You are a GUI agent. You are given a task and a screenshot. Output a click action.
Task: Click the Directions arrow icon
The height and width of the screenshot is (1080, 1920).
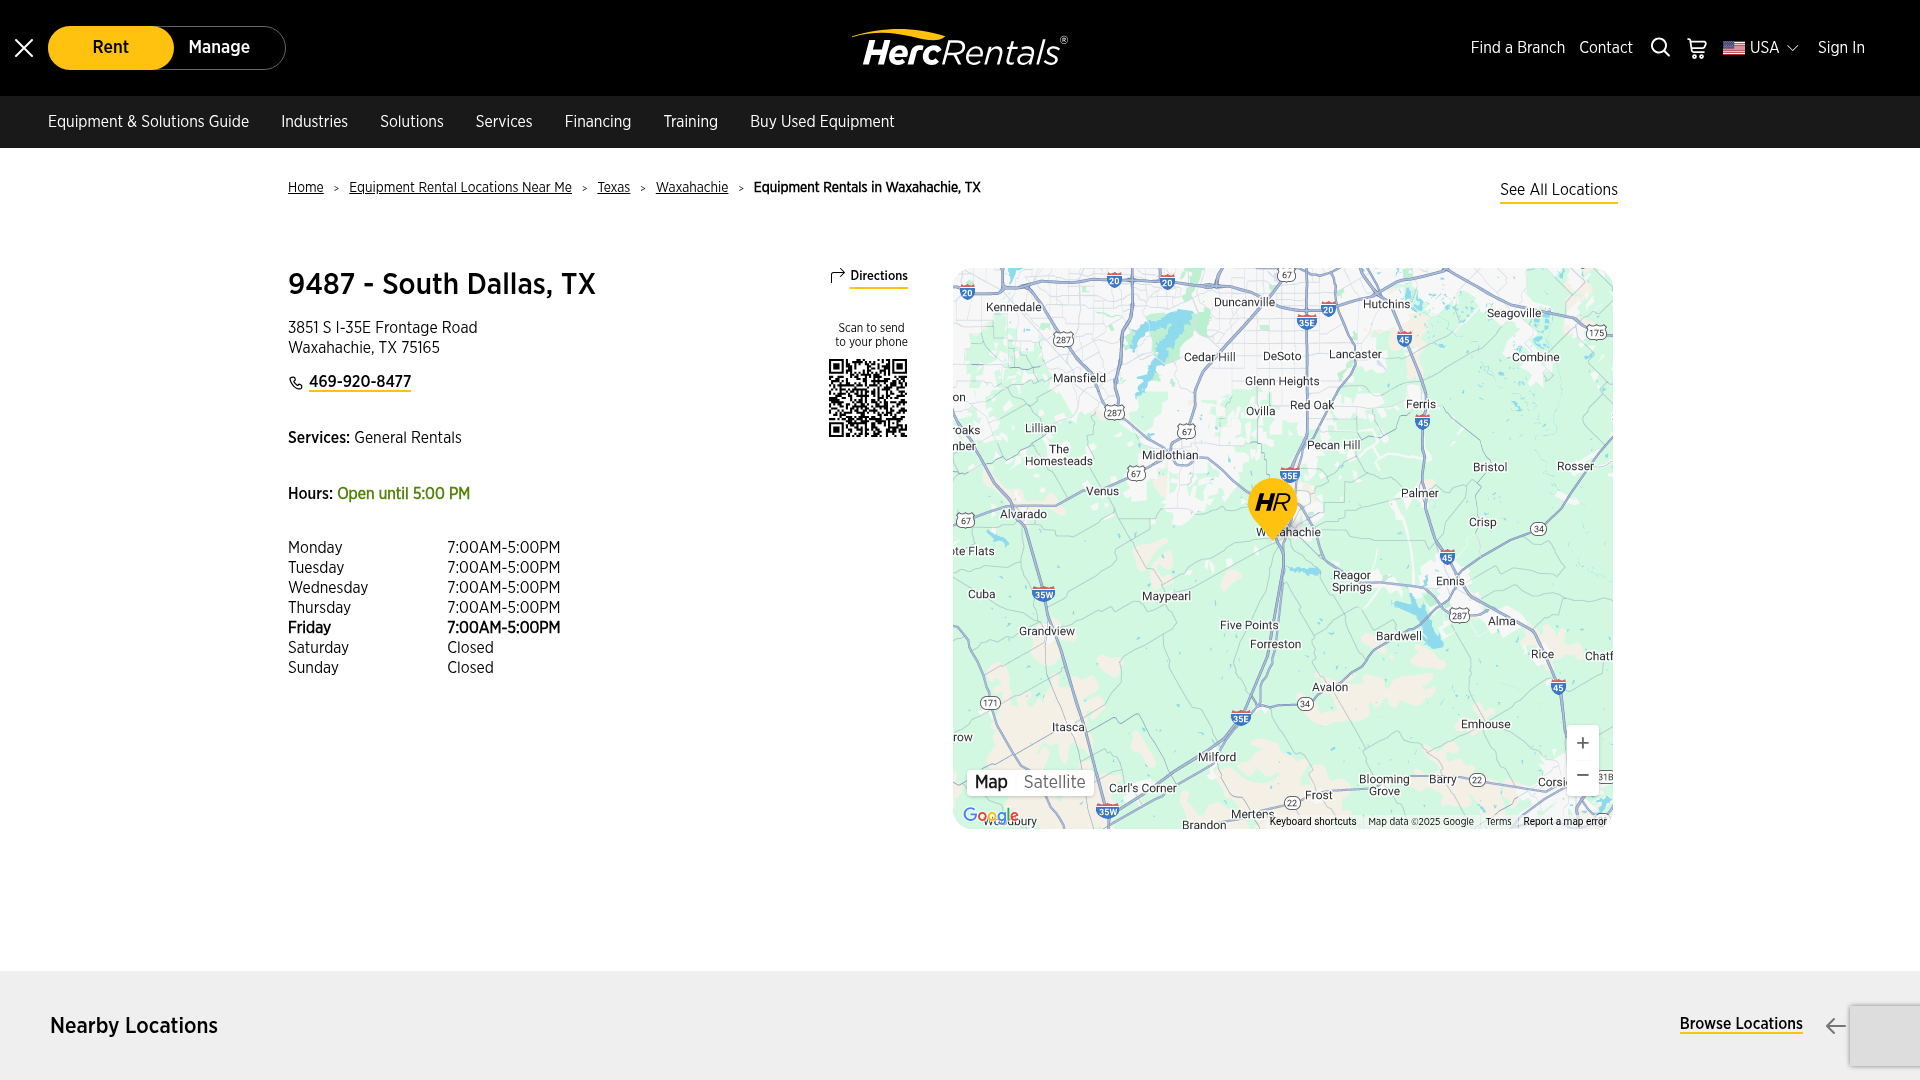pos(838,276)
